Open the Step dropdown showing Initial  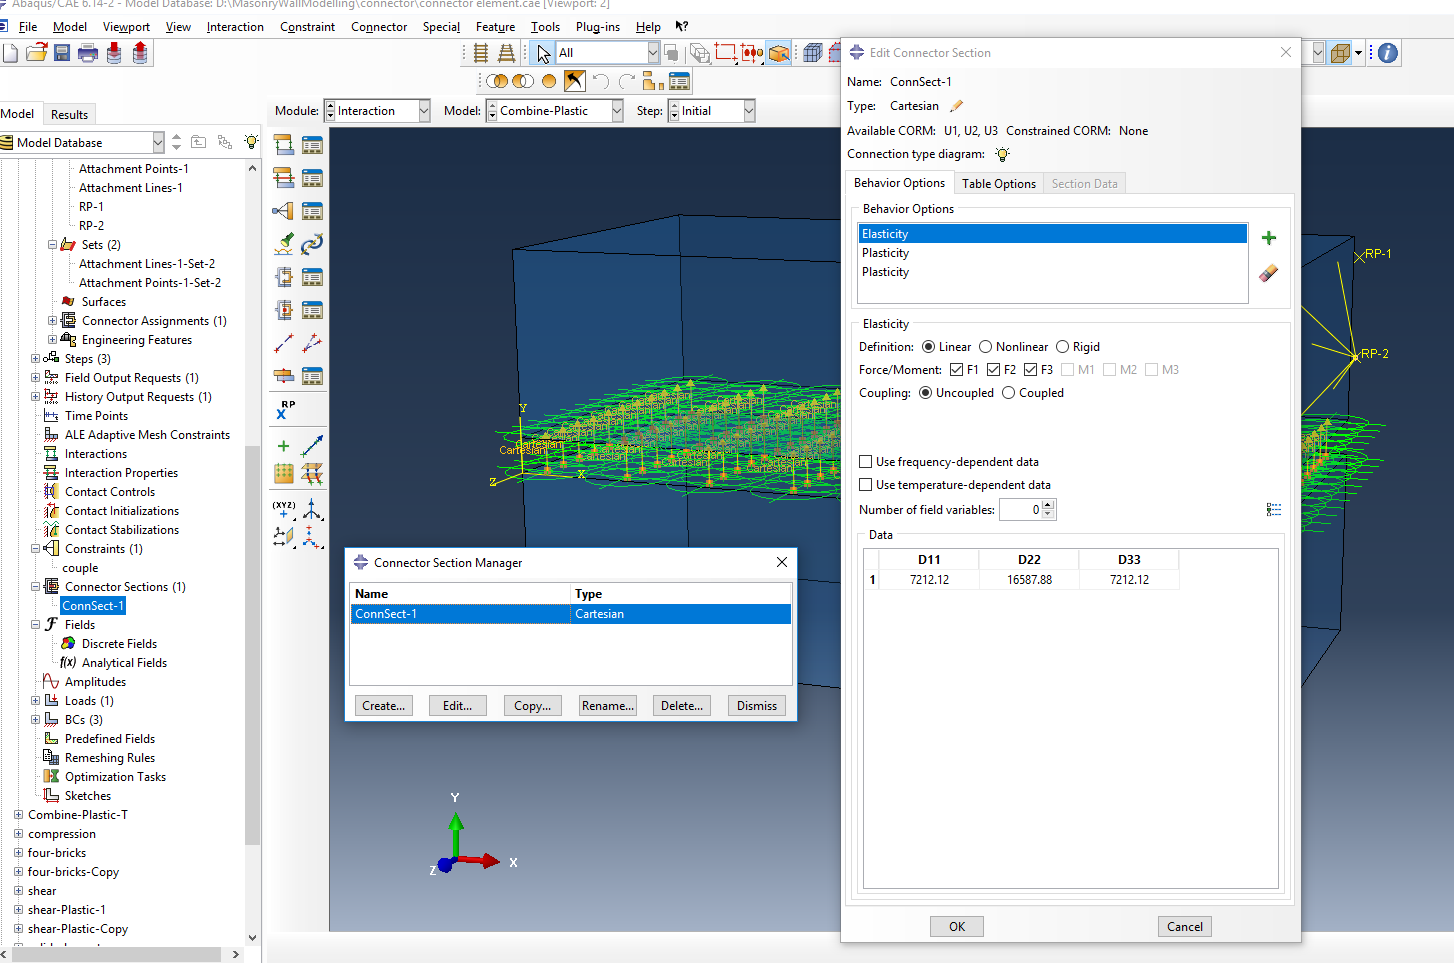click(x=749, y=111)
